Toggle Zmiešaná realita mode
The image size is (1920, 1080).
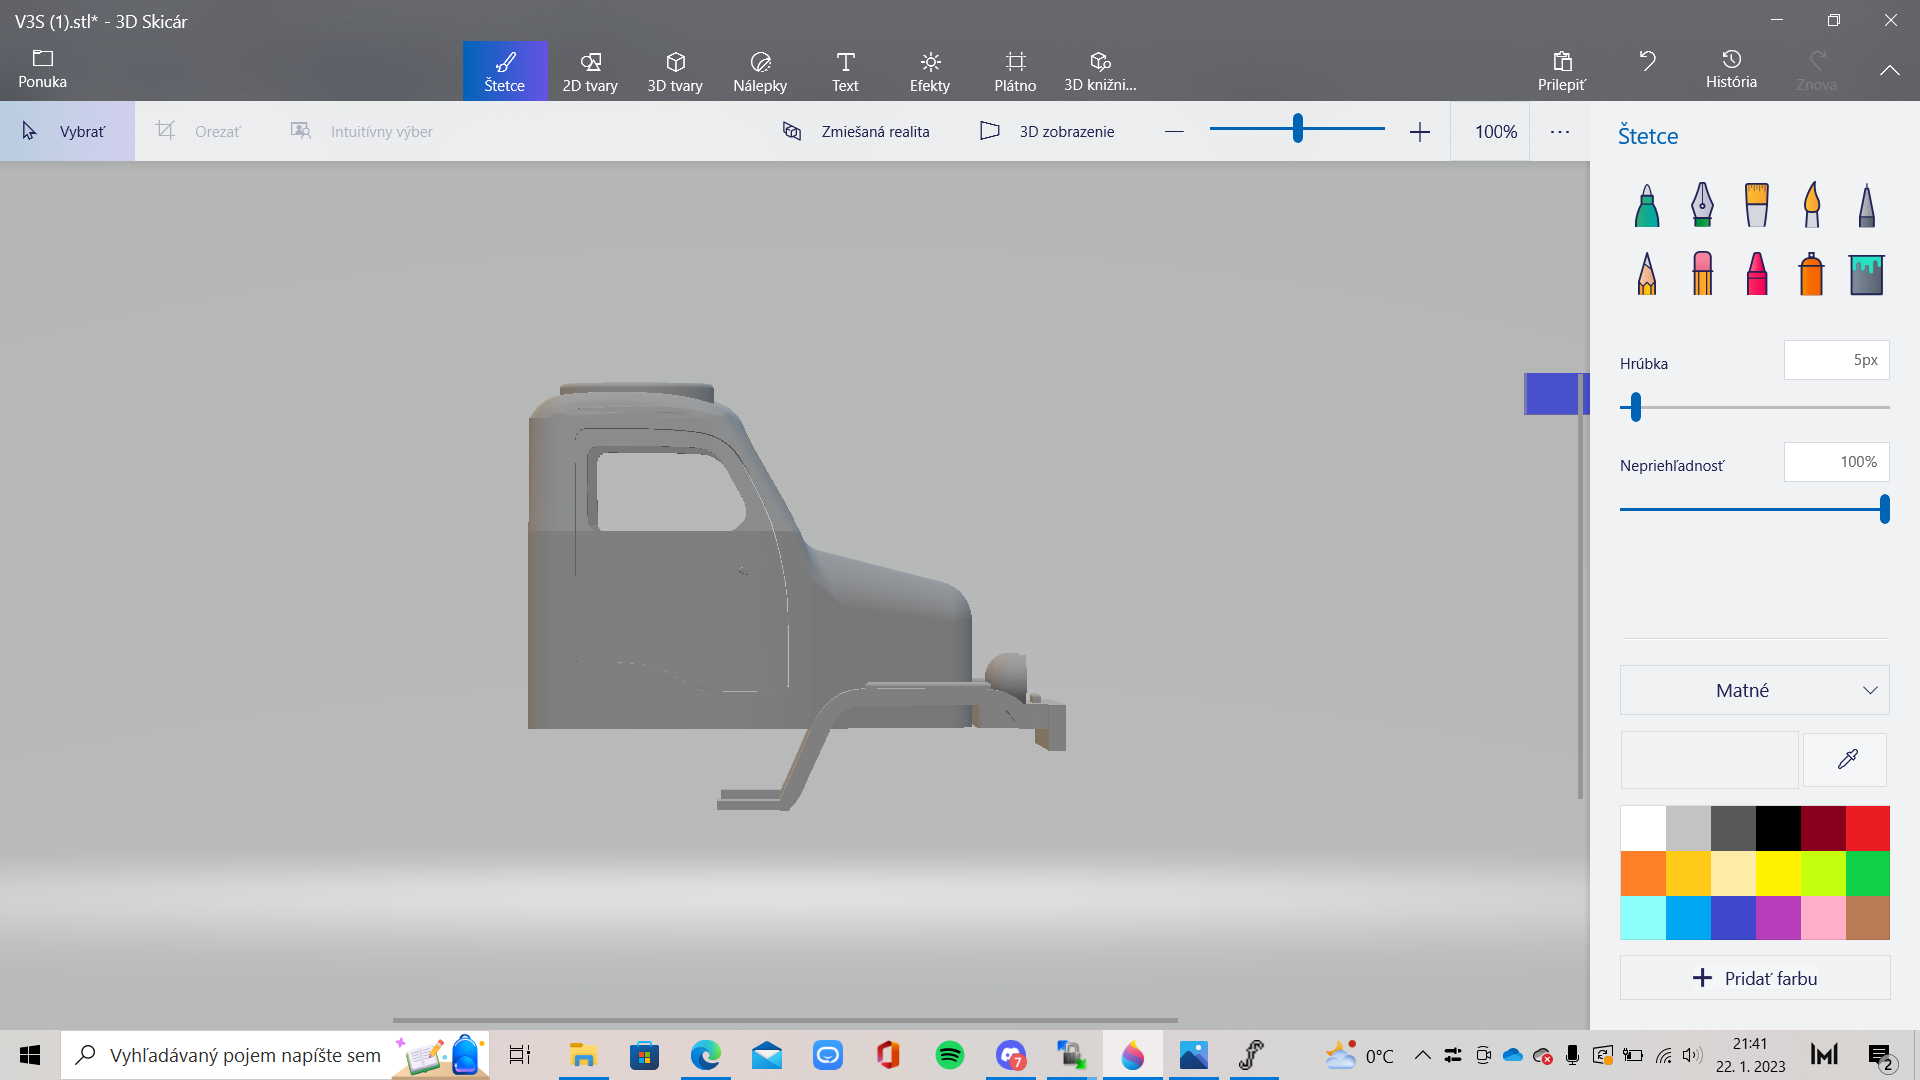click(x=856, y=131)
